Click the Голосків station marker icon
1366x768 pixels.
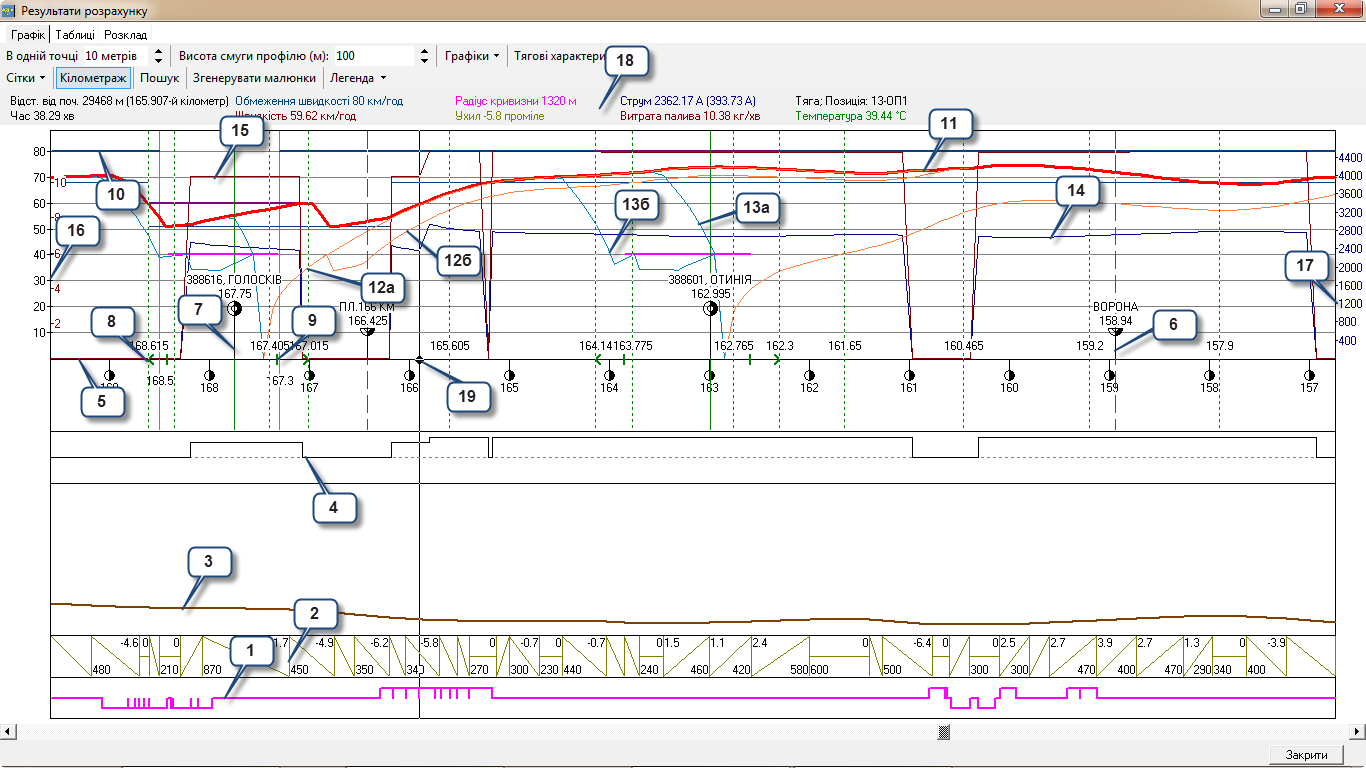pyautogui.click(x=234, y=309)
